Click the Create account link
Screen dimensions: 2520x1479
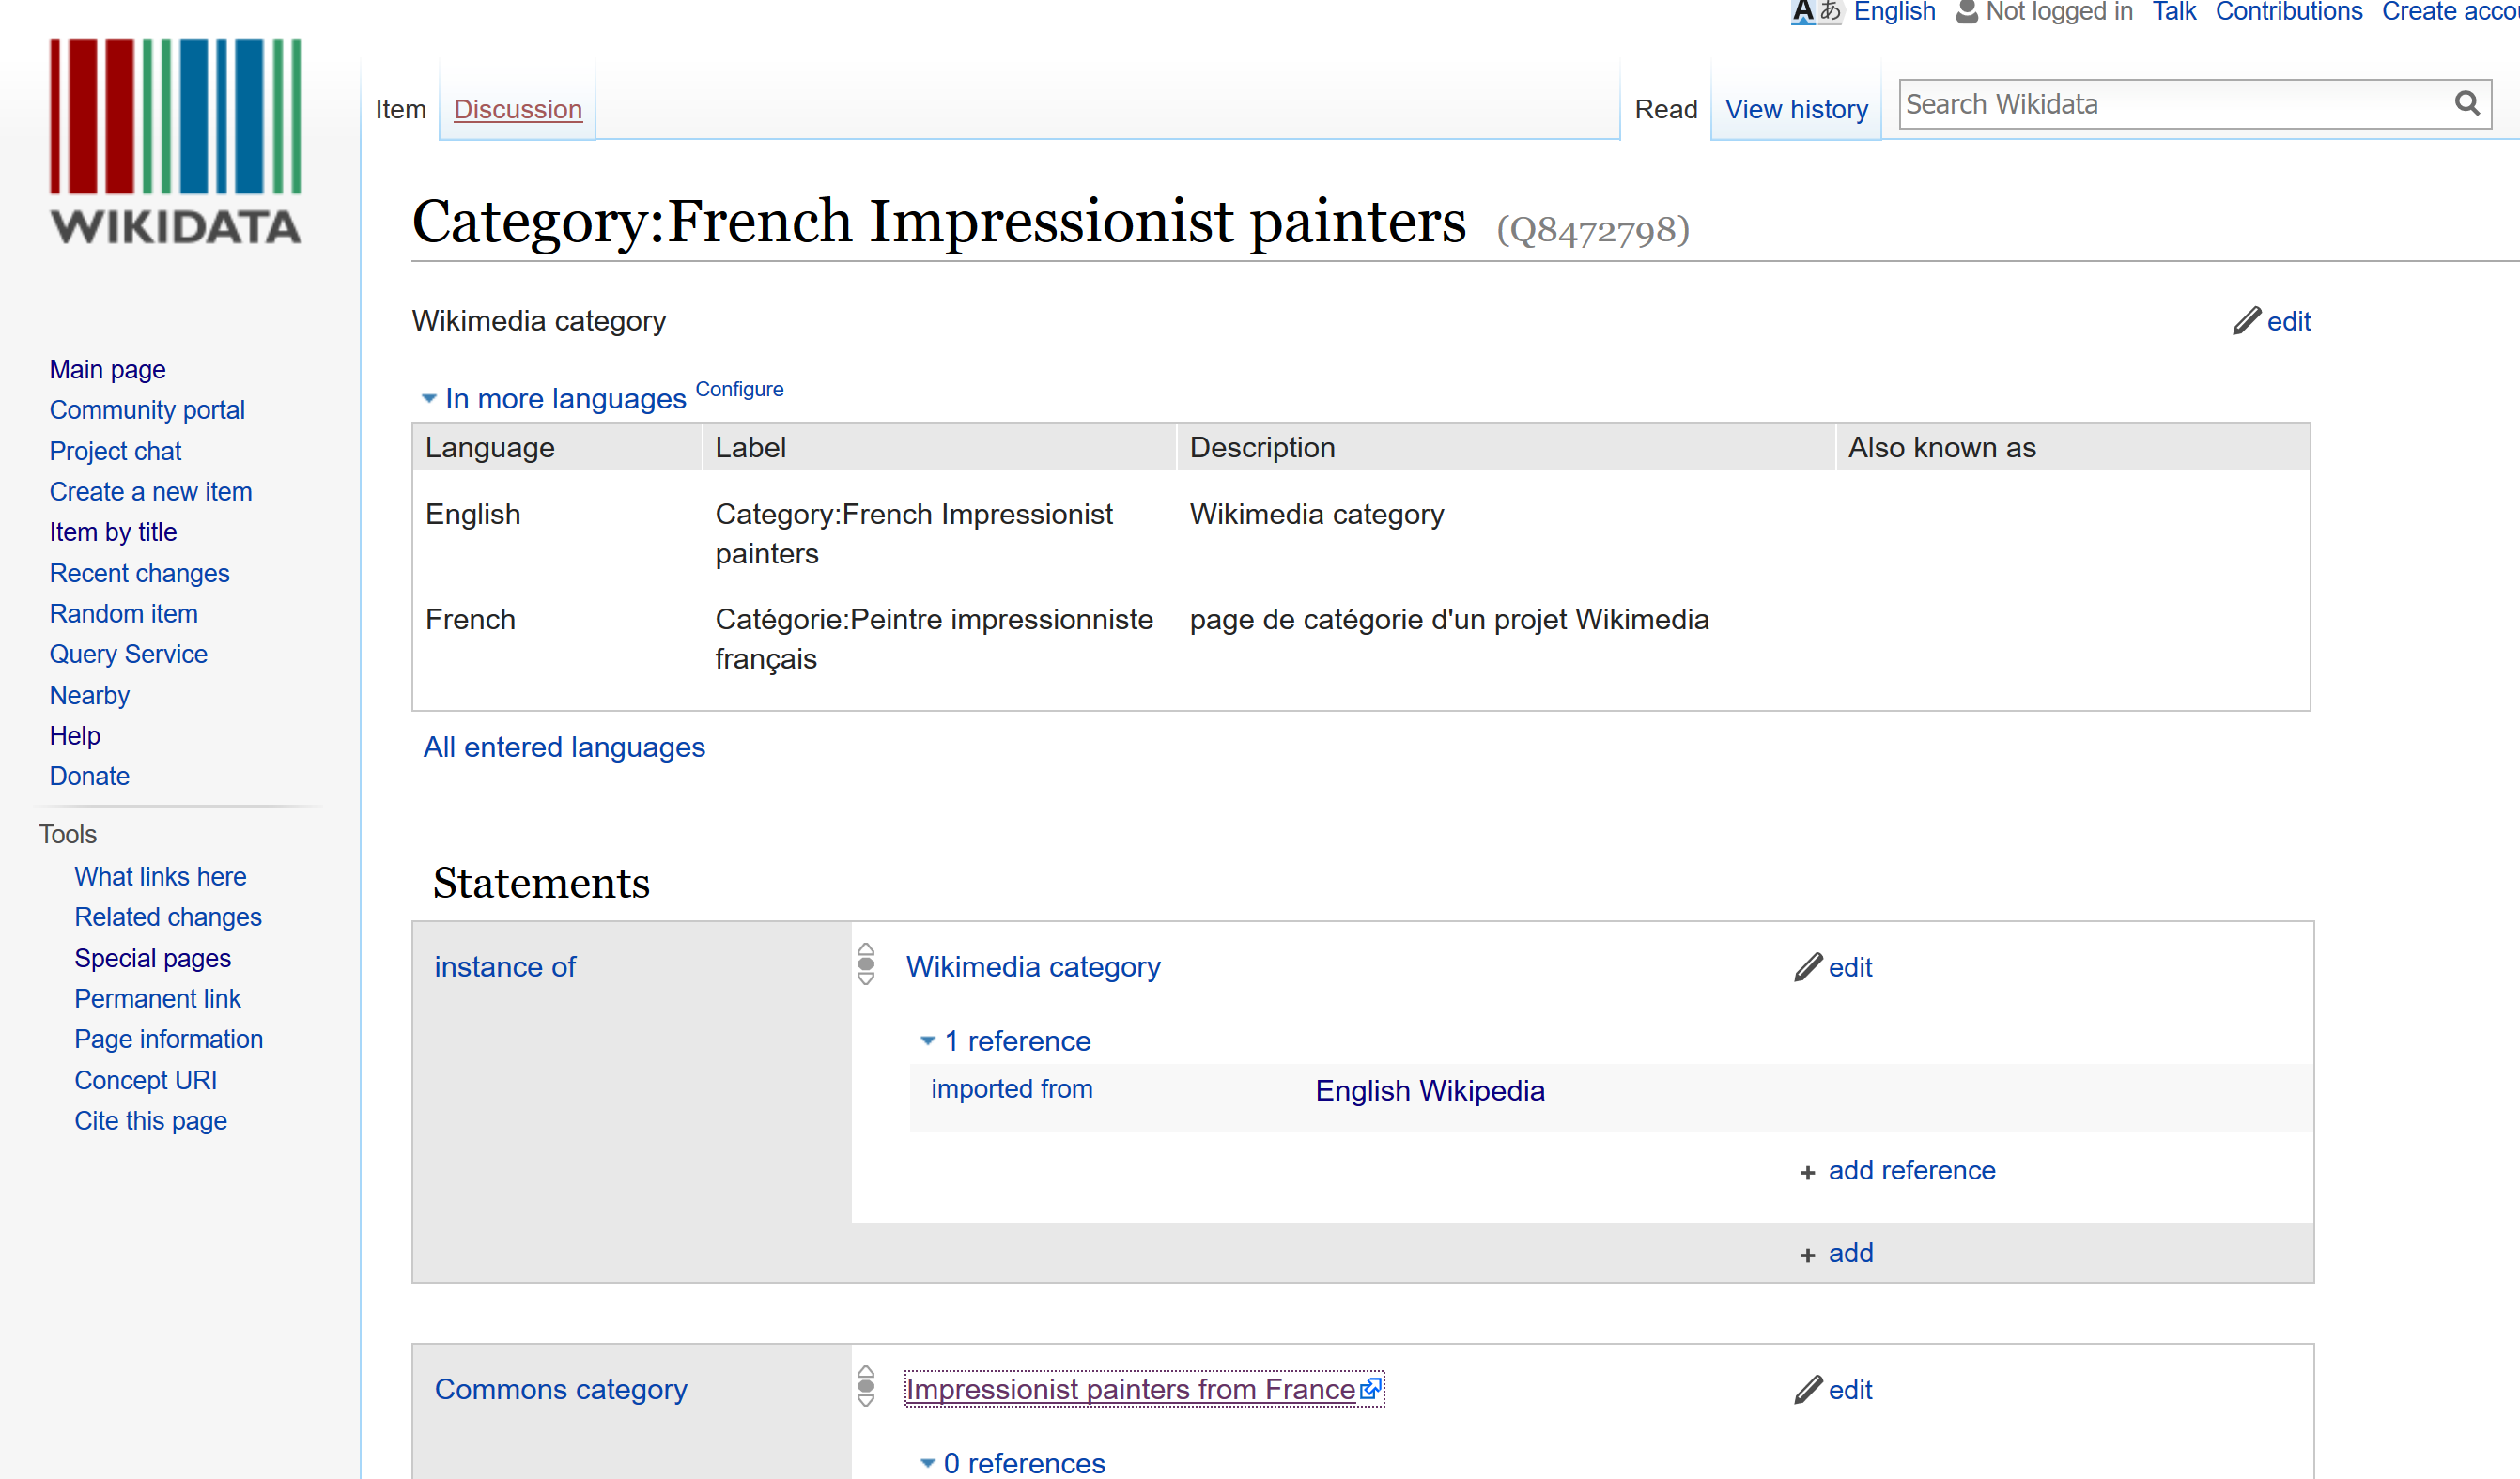click(2450, 12)
